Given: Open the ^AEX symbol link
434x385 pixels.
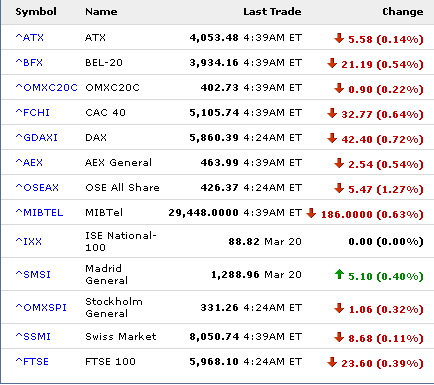Looking at the screenshot, I should pyautogui.click(x=29, y=163).
